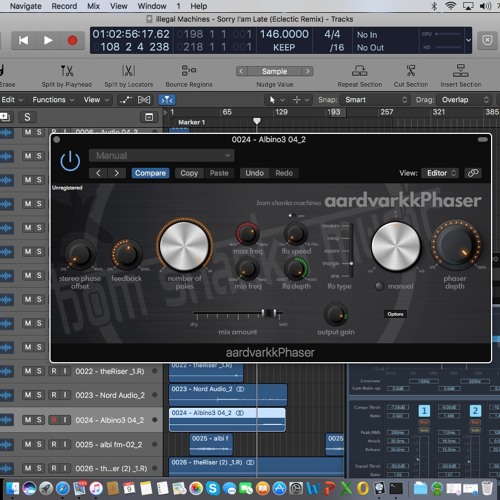Screen dimensions: 500x500
Task: Open the Bluetooth status menu
Action: pyautogui.click(x=434, y=6)
